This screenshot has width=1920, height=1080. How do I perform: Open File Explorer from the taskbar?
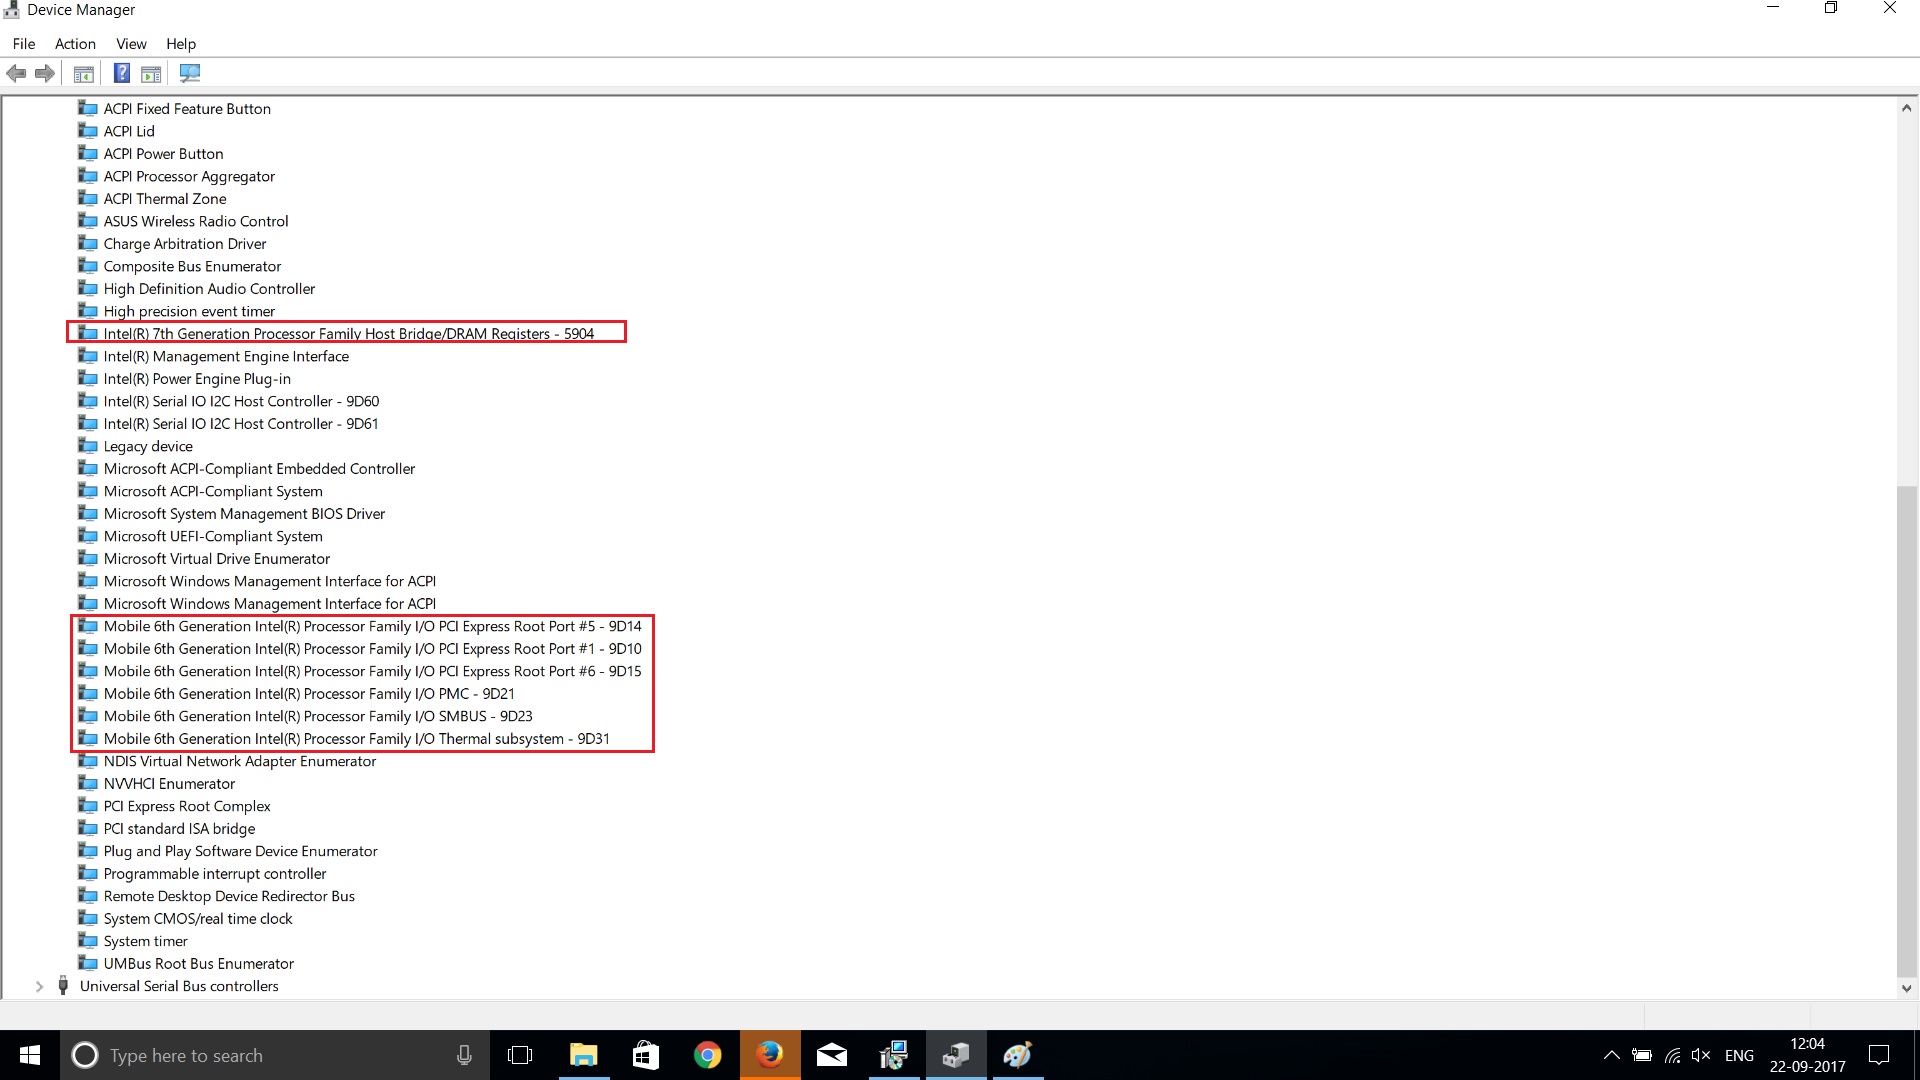pos(583,1055)
